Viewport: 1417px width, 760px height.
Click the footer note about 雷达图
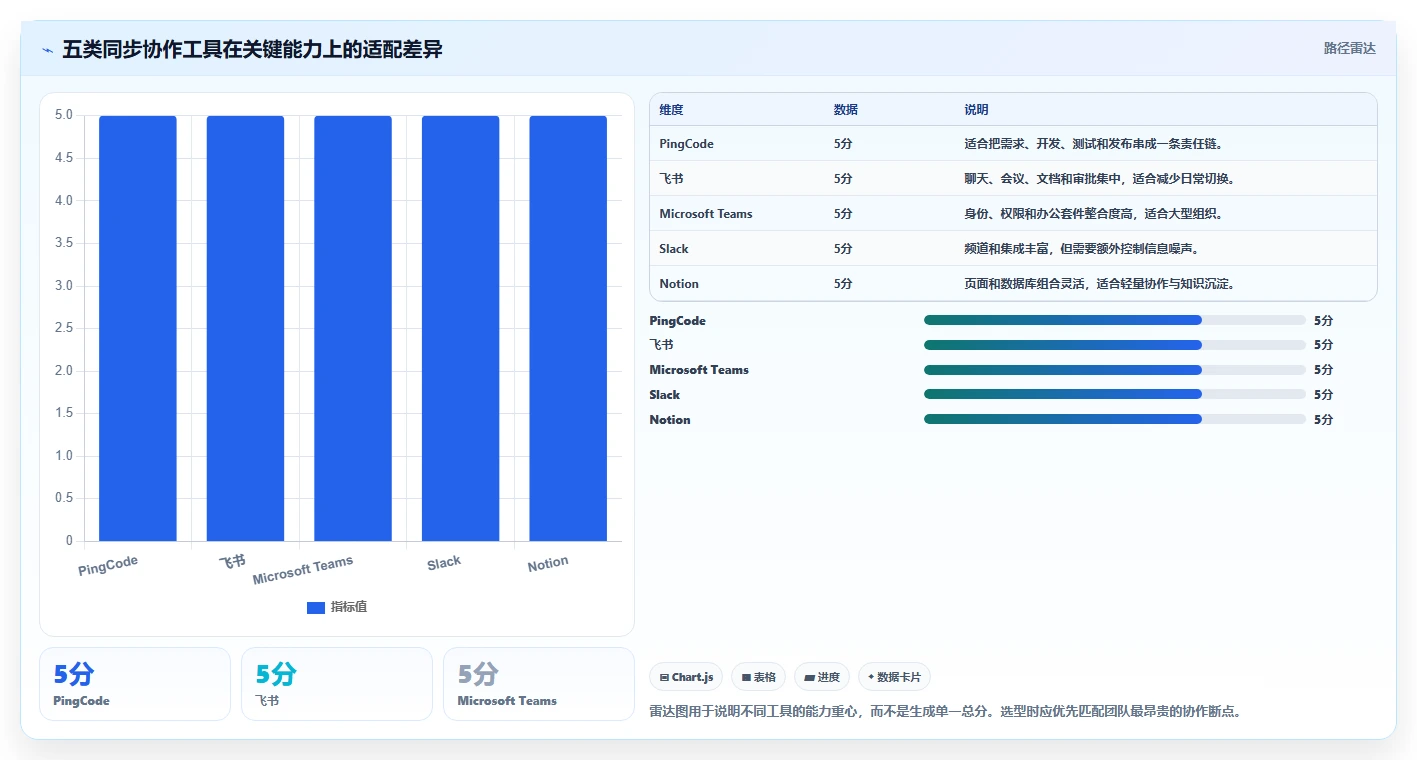(945, 712)
